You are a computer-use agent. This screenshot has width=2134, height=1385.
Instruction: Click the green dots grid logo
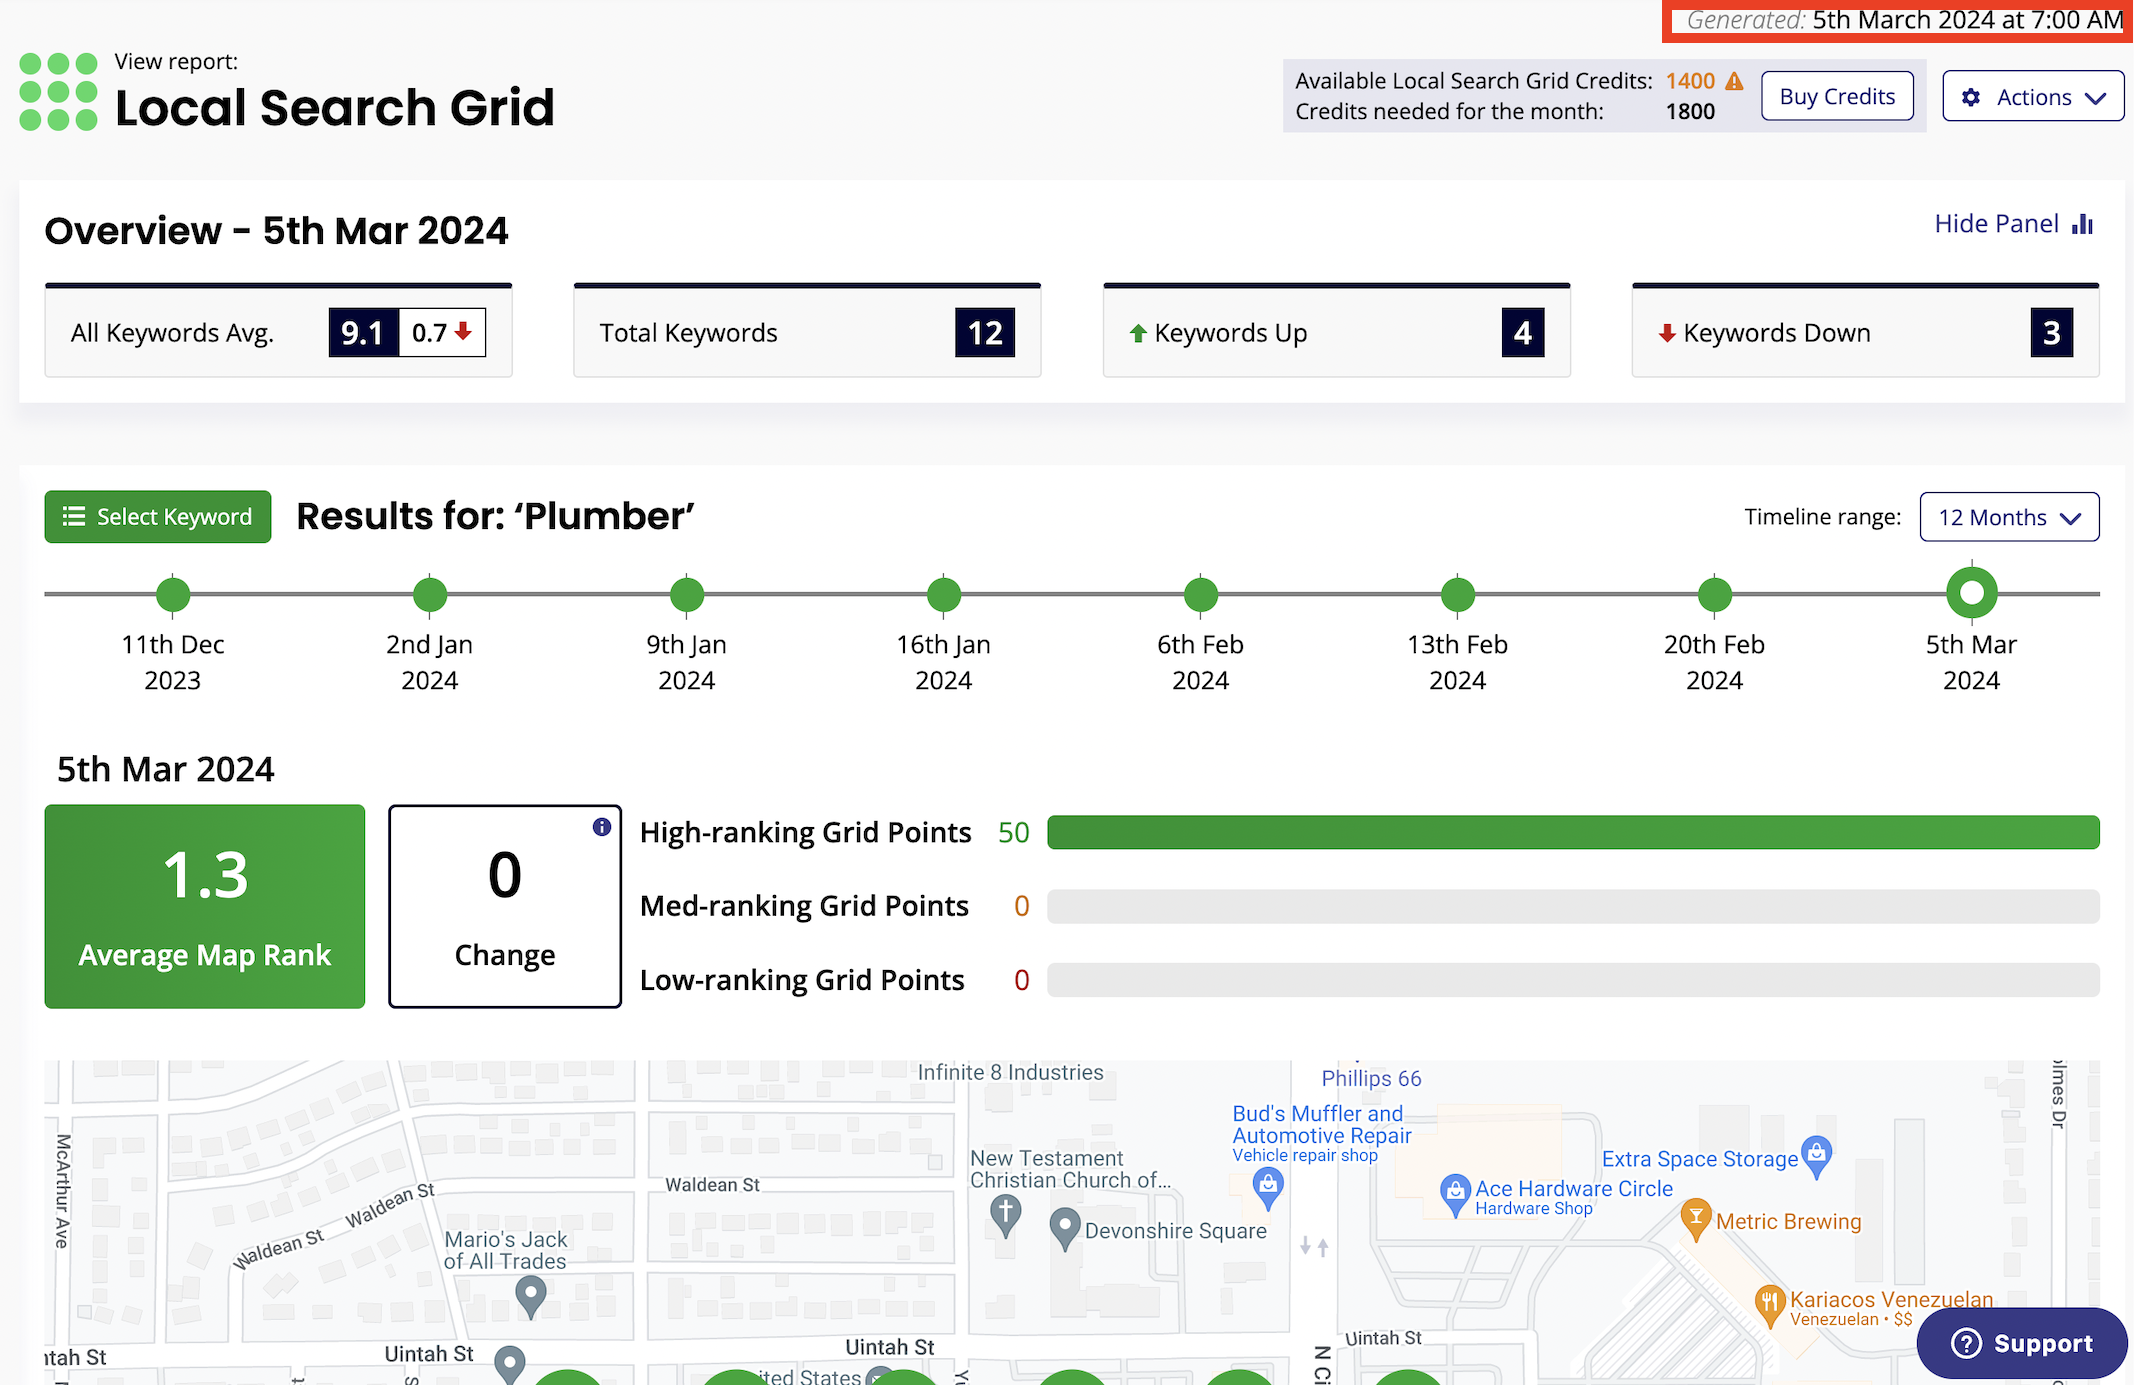[58, 92]
